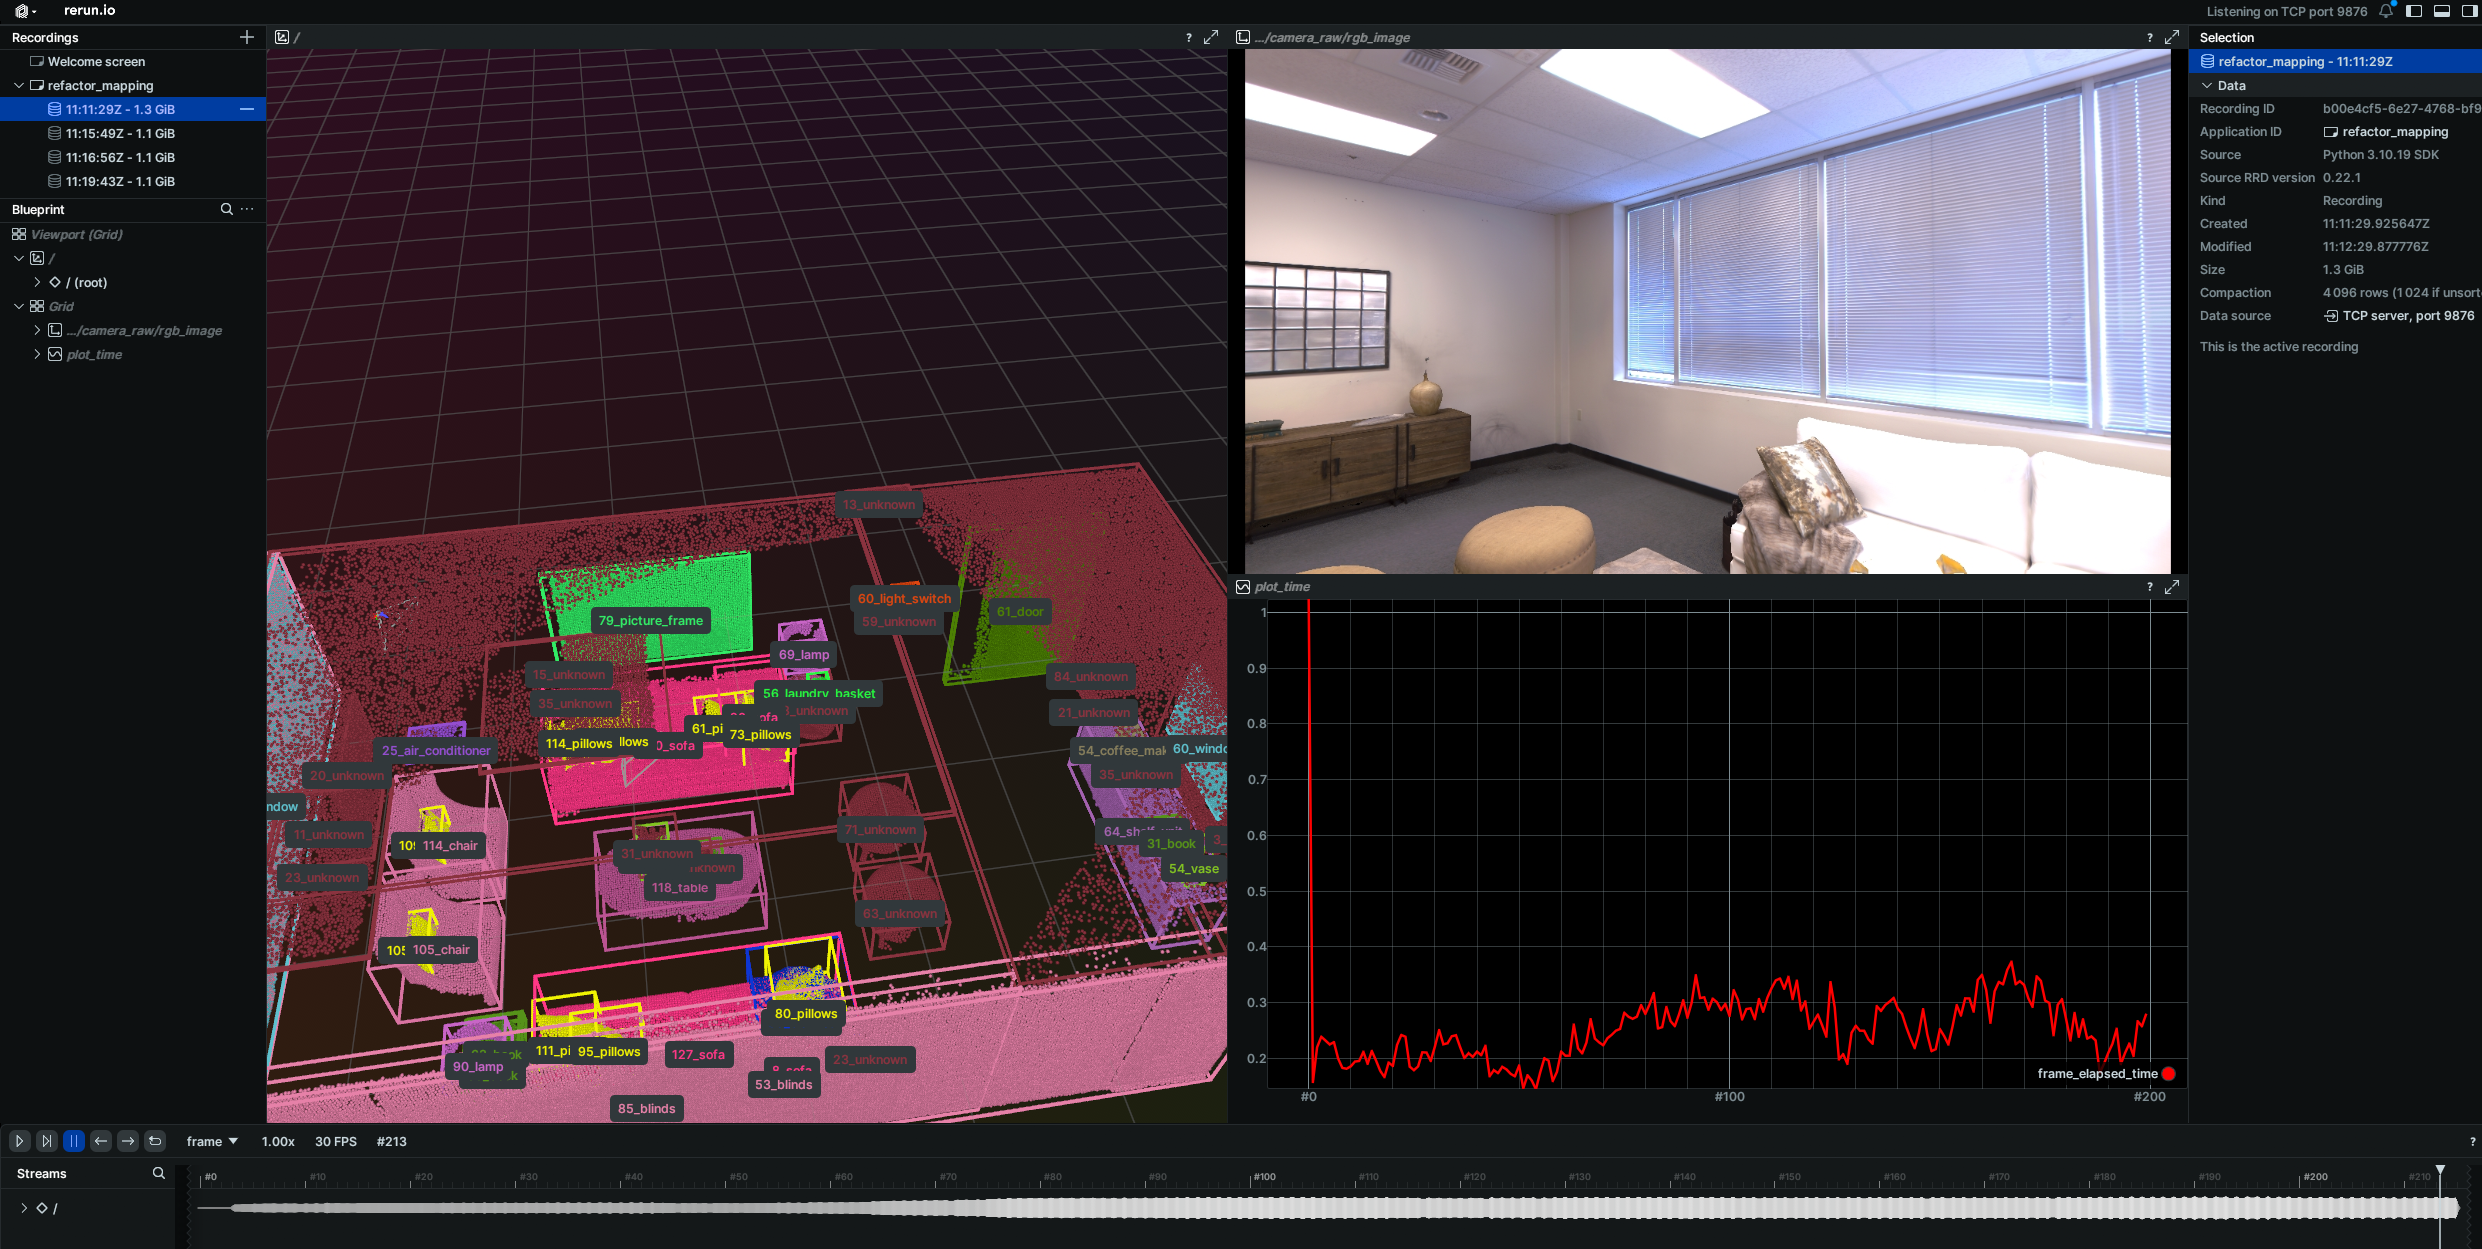This screenshot has width=2482, height=1249.
Task: Open the frame timeline dropdown
Action: 212,1141
